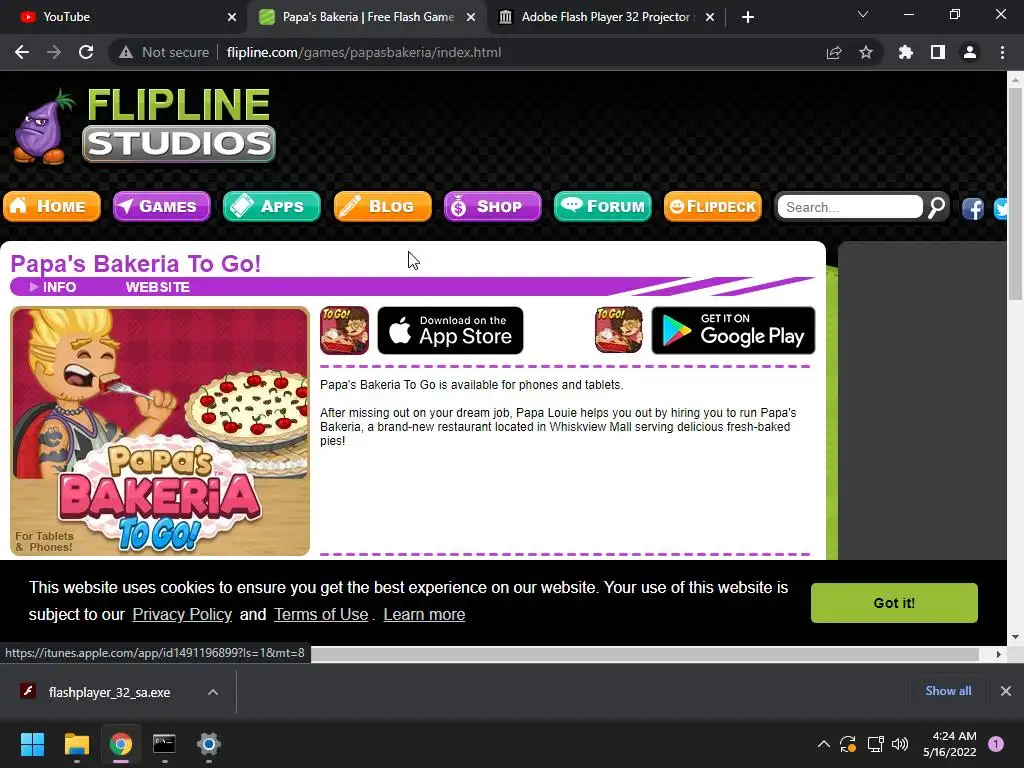Screen dimensions: 1024x768
Task: Open the Settings gear taskbar icon
Action: [209, 744]
